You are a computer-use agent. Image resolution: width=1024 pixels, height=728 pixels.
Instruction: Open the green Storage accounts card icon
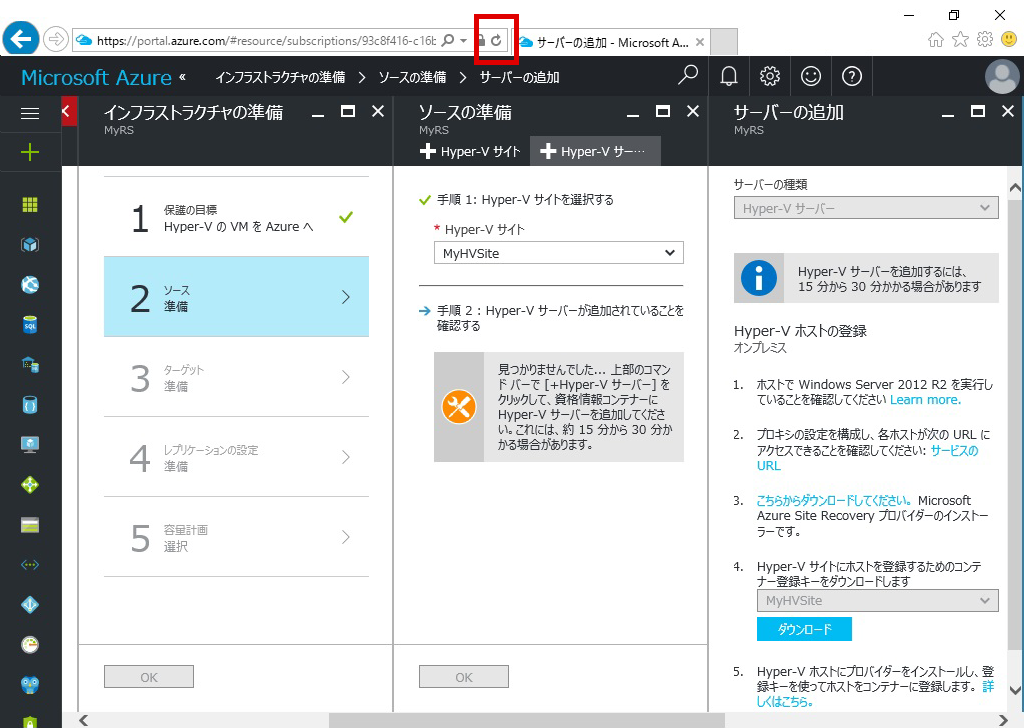(30, 525)
